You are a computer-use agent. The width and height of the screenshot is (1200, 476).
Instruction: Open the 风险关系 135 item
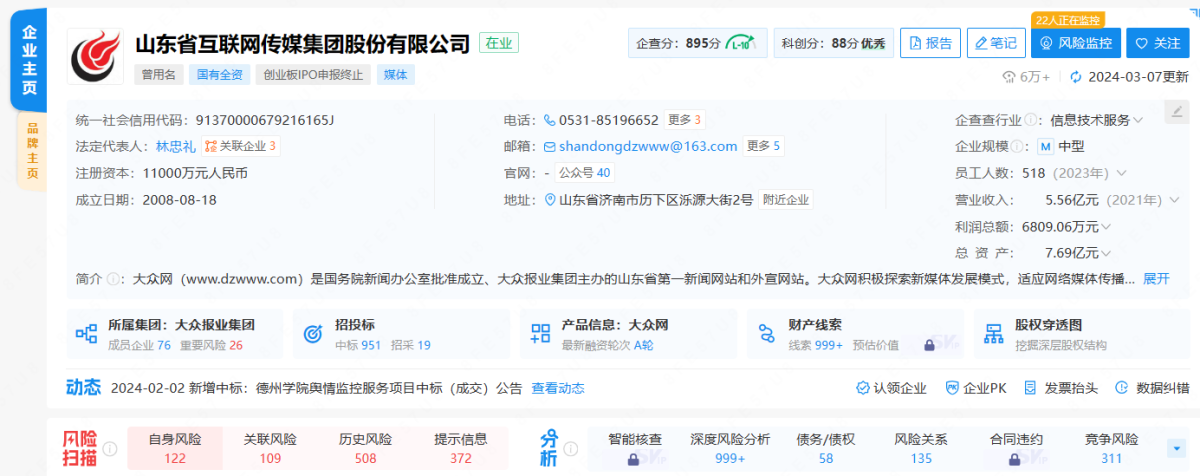(x=921, y=448)
